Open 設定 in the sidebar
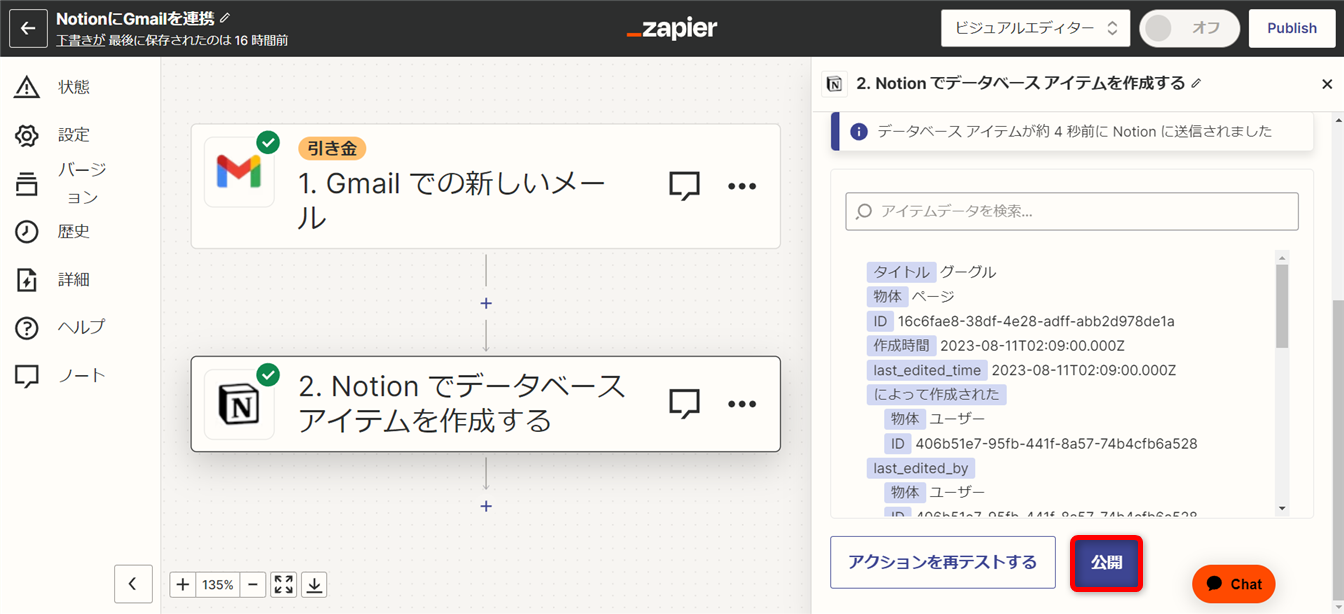 (x=73, y=135)
